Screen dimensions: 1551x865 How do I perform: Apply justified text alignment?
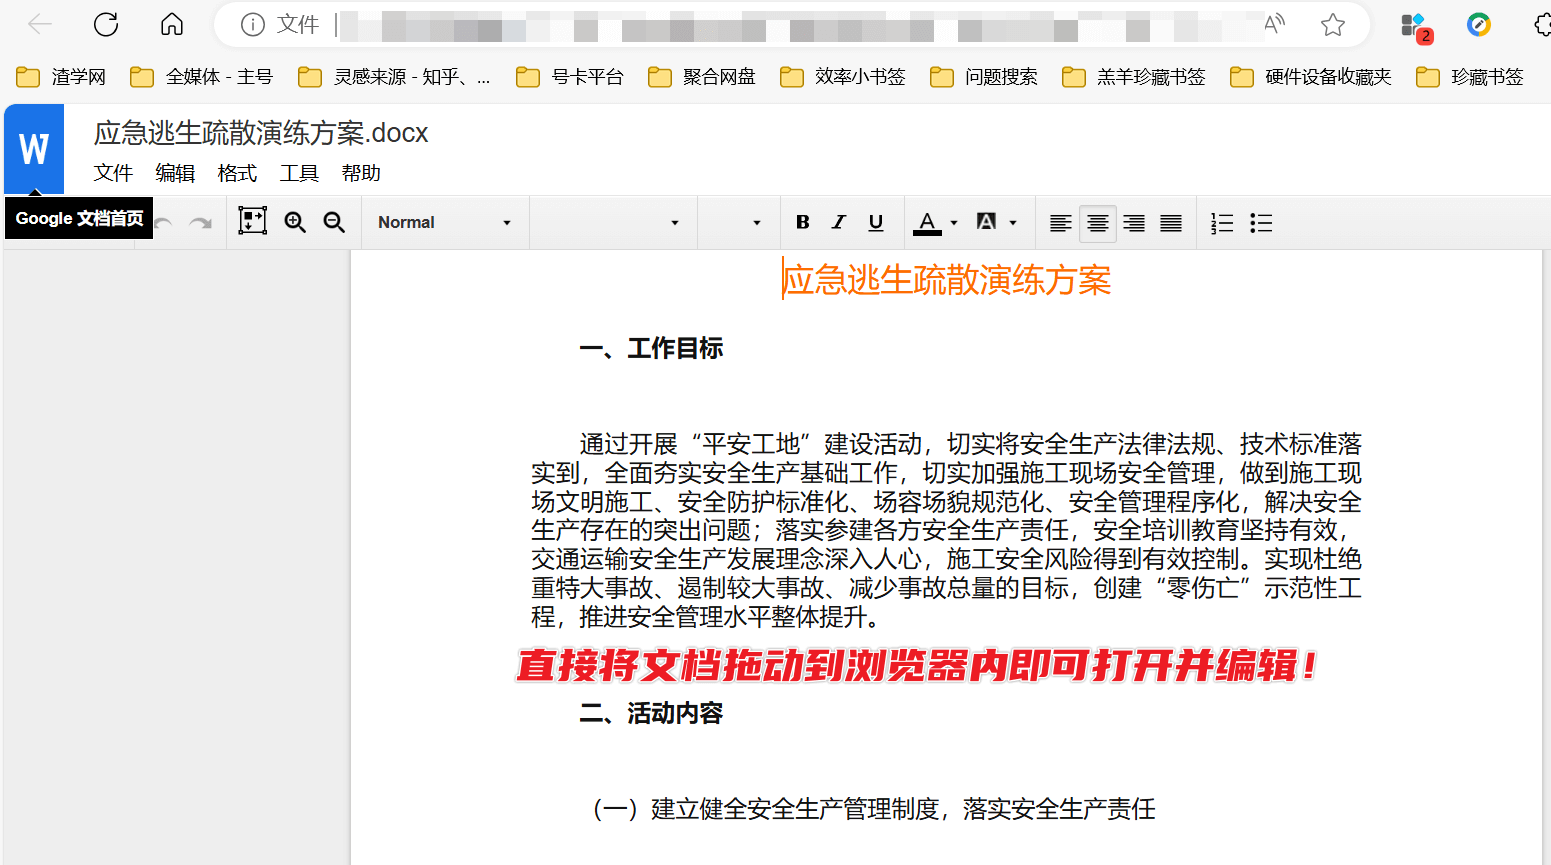coord(1171,222)
